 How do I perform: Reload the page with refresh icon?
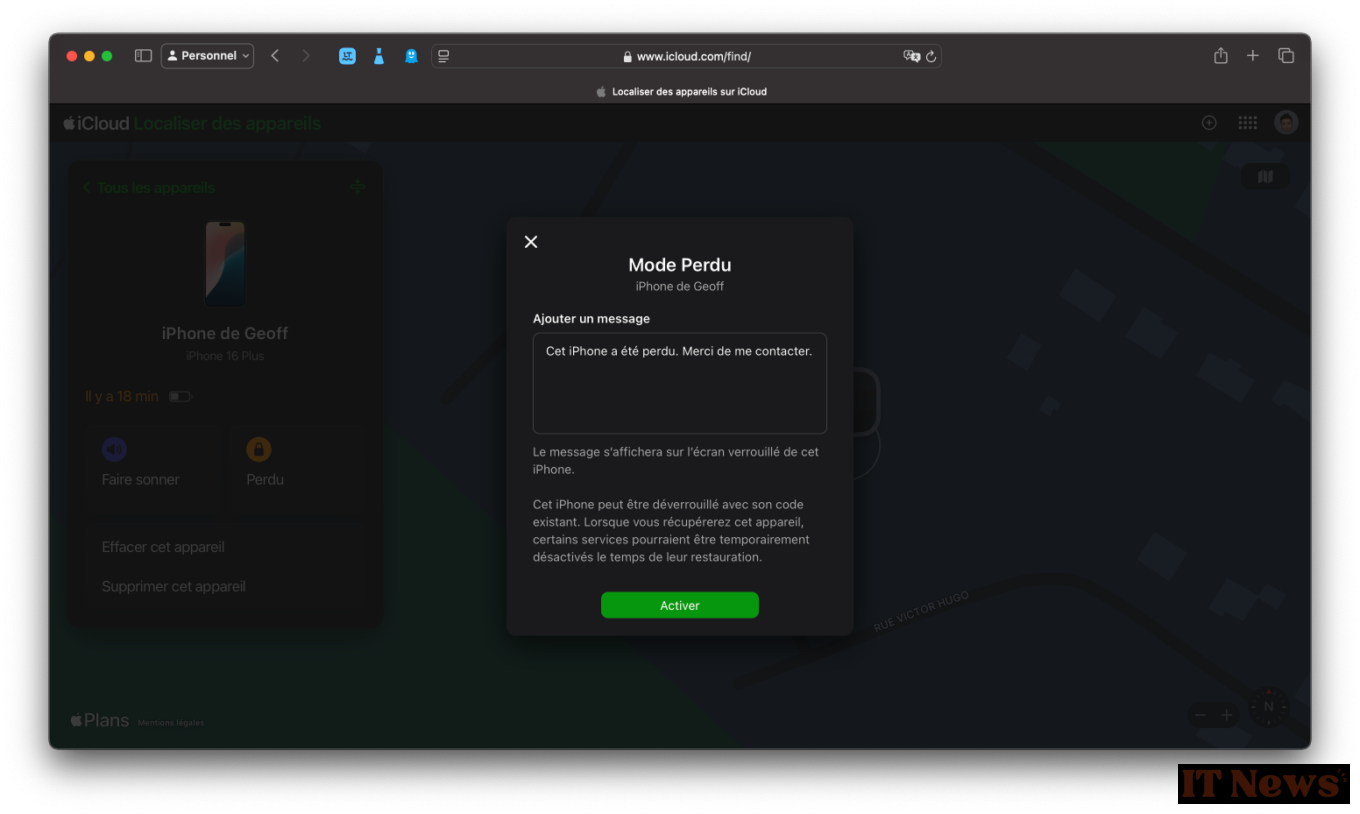[931, 57]
